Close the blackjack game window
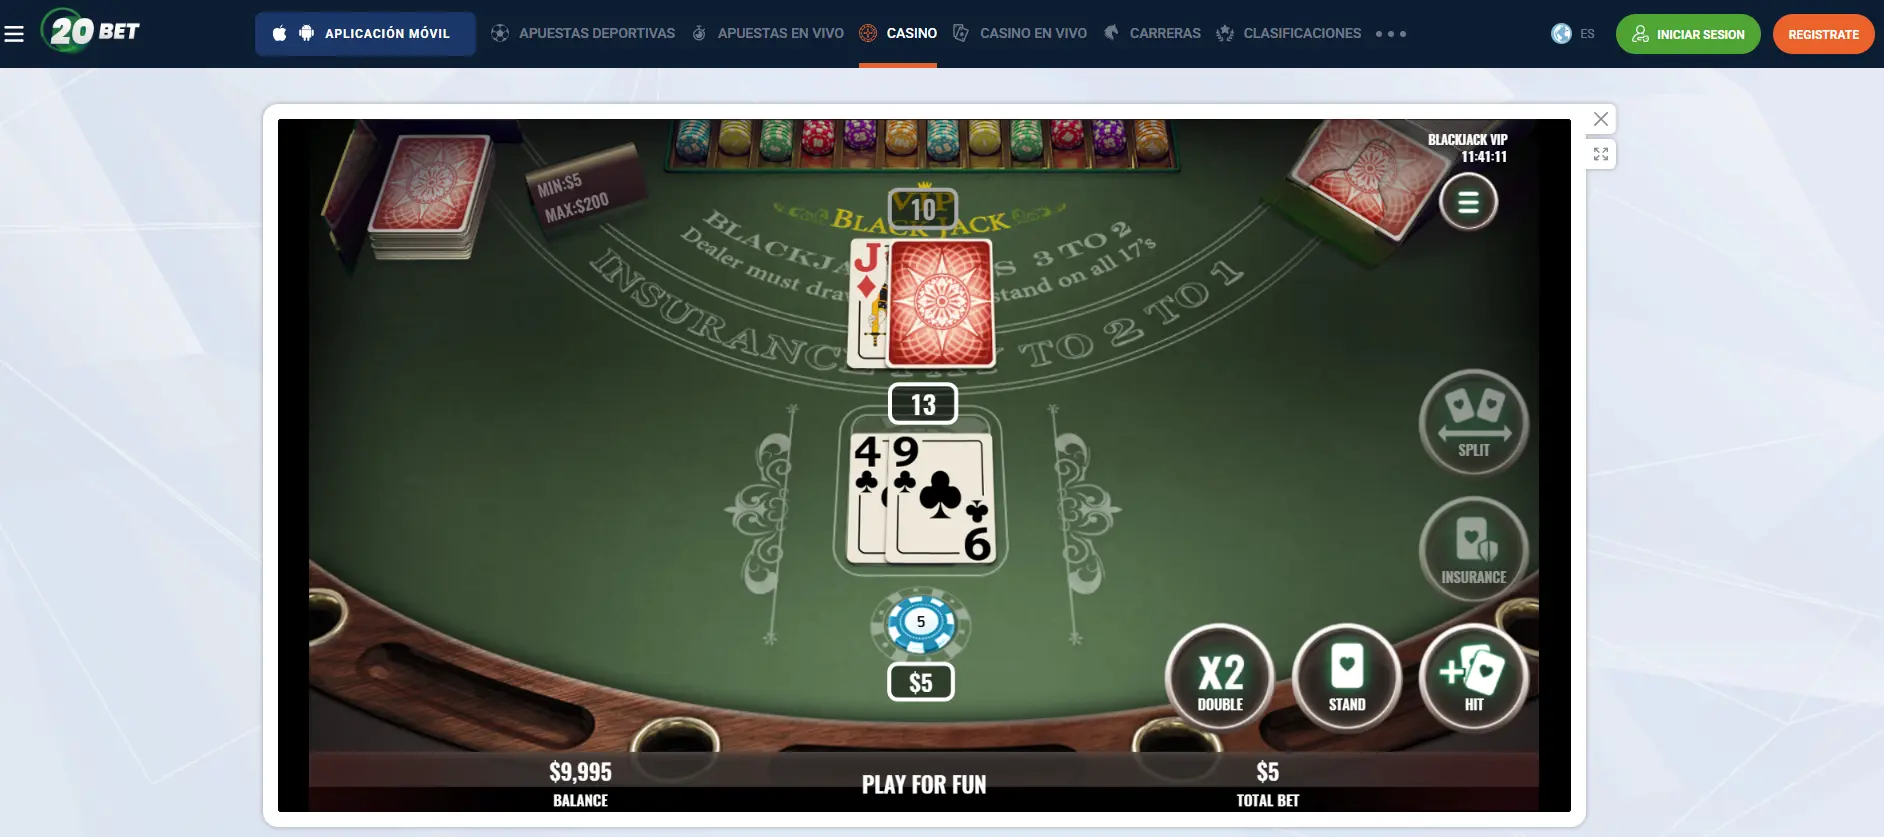 click(x=1601, y=119)
